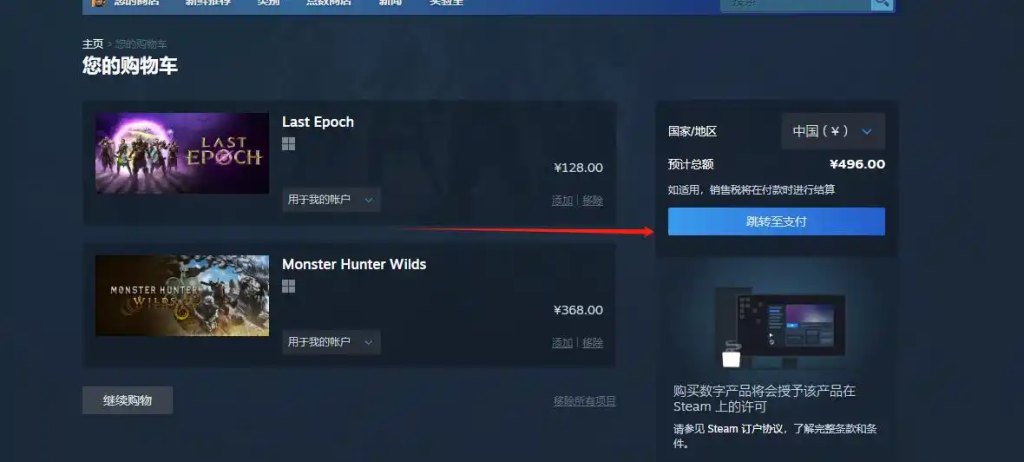Open the Monster Hunter Wilds title link

[354, 265]
